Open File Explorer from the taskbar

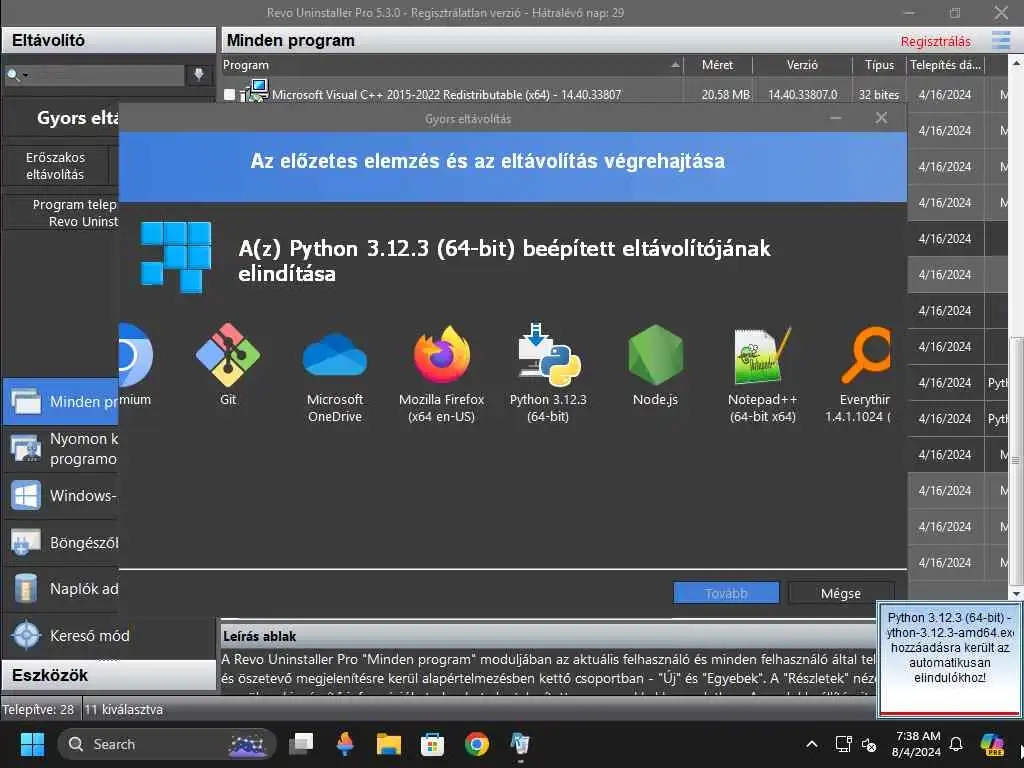pyautogui.click(x=389, y=744)
